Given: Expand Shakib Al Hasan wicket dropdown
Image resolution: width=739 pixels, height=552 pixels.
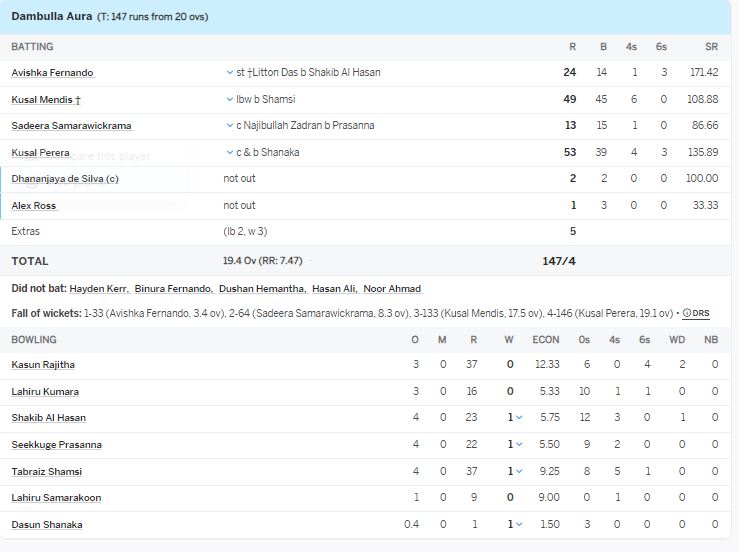Looking at the screenshot, I should (519, 418).
